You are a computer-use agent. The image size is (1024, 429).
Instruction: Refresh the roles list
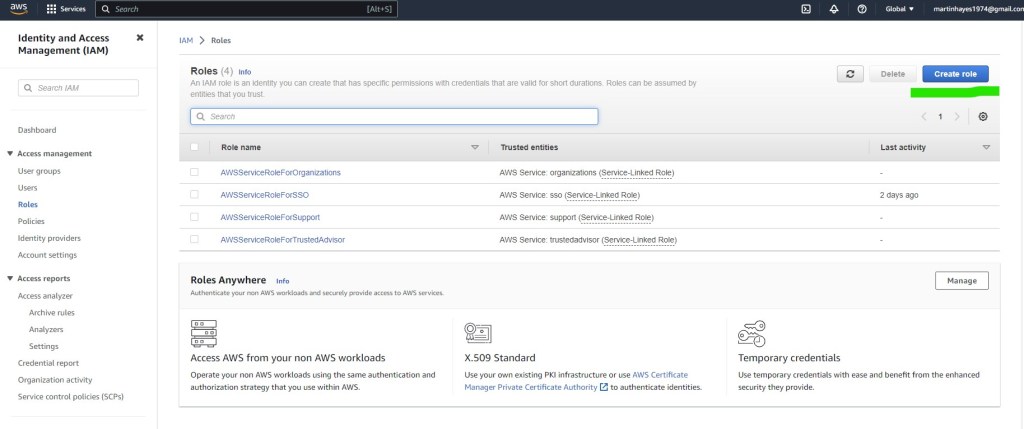tap(850, 74)
